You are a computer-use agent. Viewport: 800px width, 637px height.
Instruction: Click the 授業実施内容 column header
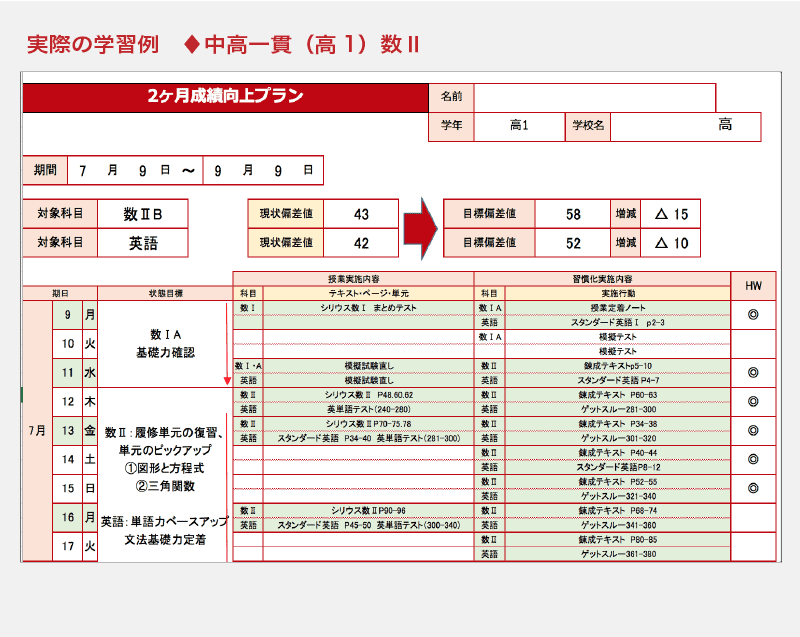(353, 279)
